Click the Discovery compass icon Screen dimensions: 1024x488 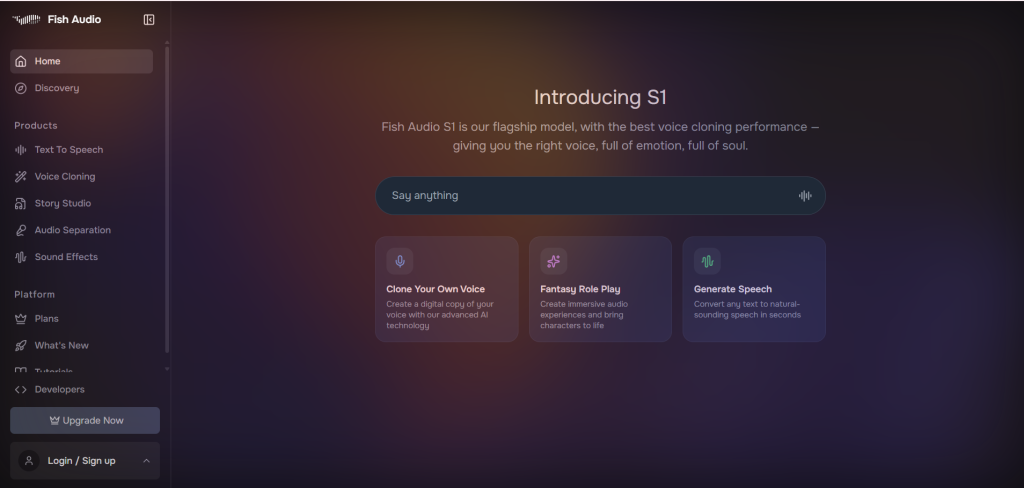point(21,88)
